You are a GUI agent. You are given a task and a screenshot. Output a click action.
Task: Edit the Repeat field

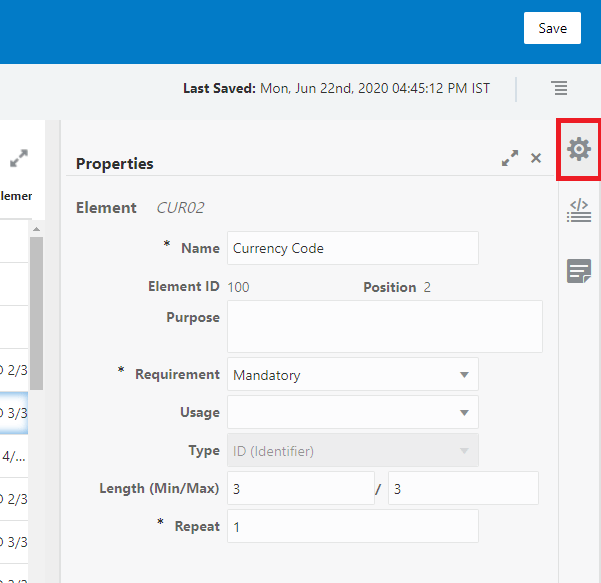(353, 526)
